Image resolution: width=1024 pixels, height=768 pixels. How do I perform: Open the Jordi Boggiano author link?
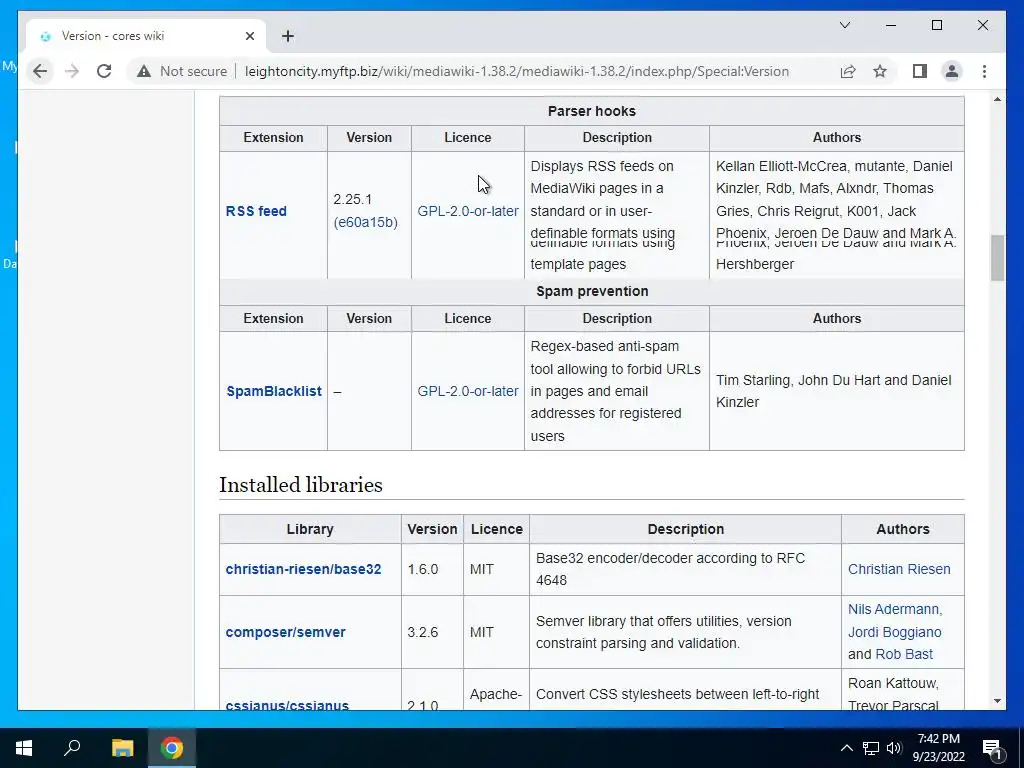(894, 632)
